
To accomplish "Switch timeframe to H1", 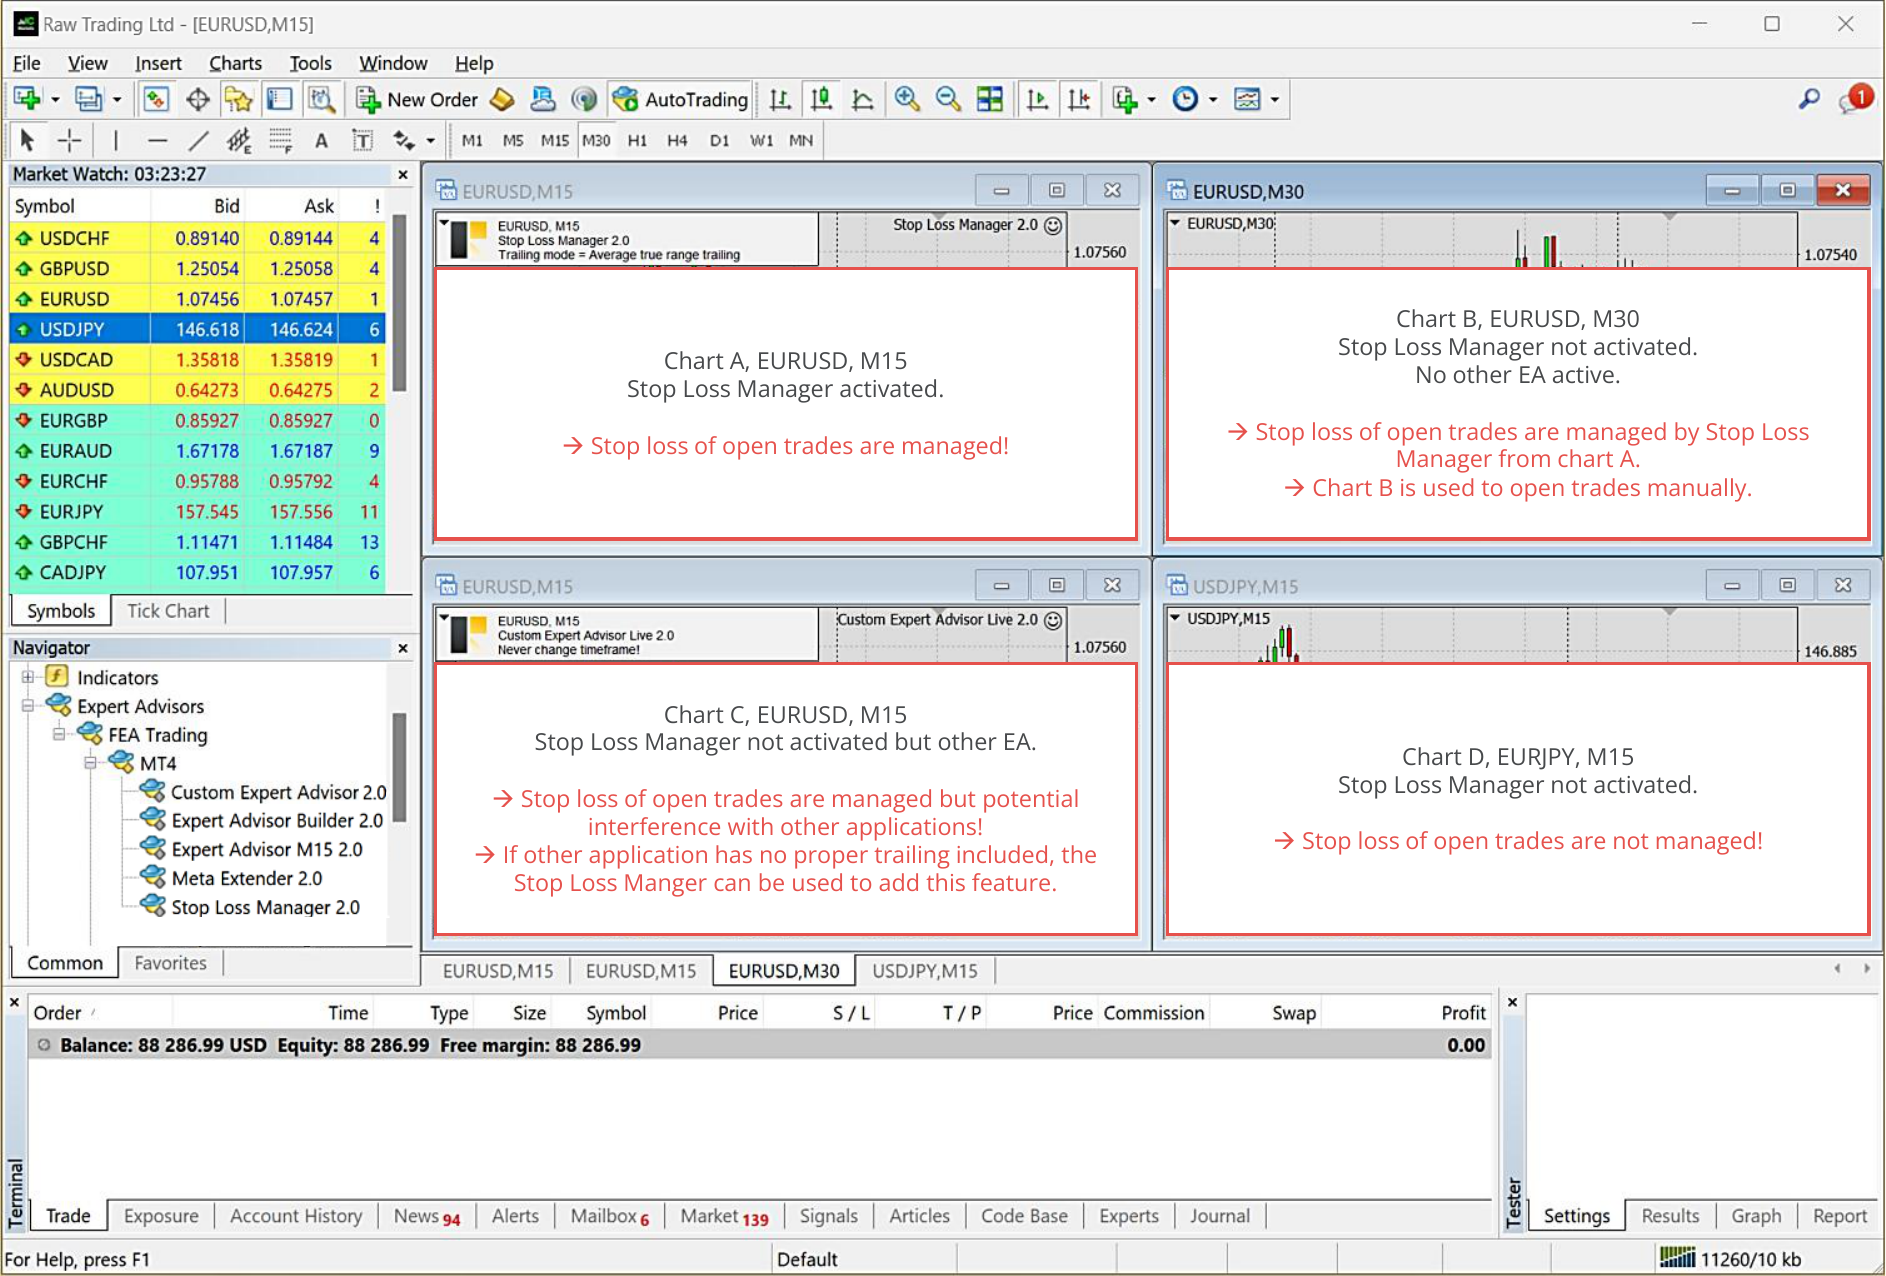I will 637,140.
